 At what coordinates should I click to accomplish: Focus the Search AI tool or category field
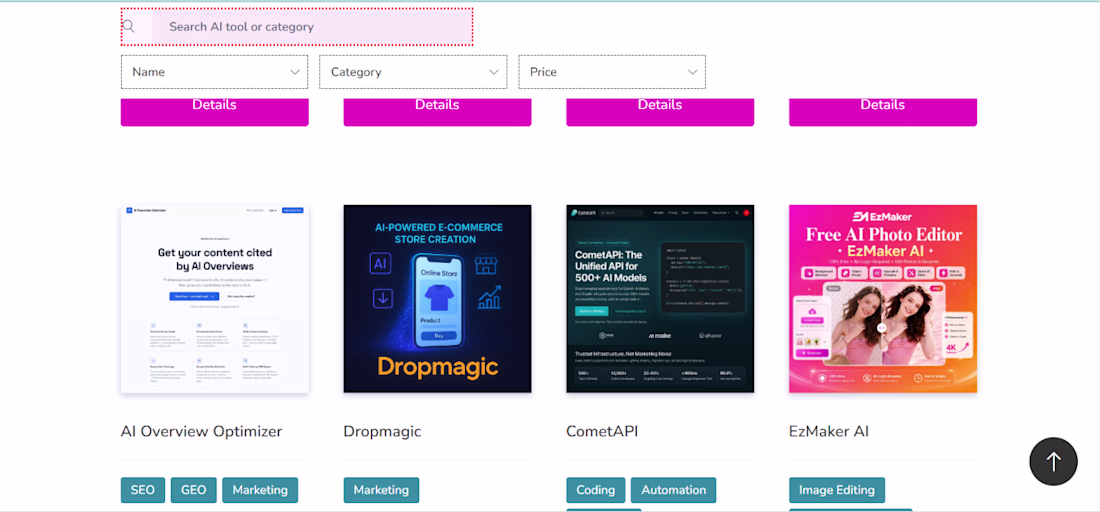(x=312, y=27)
